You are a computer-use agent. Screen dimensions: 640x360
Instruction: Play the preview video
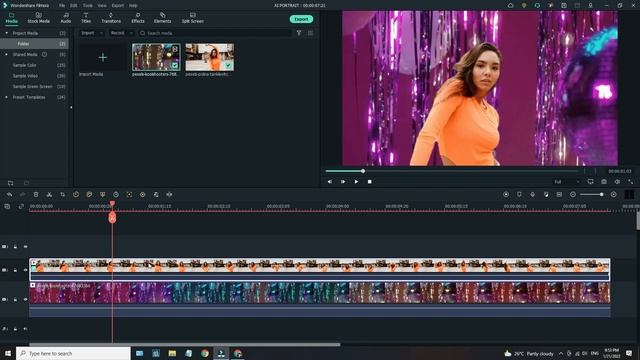tap(356, 182)
